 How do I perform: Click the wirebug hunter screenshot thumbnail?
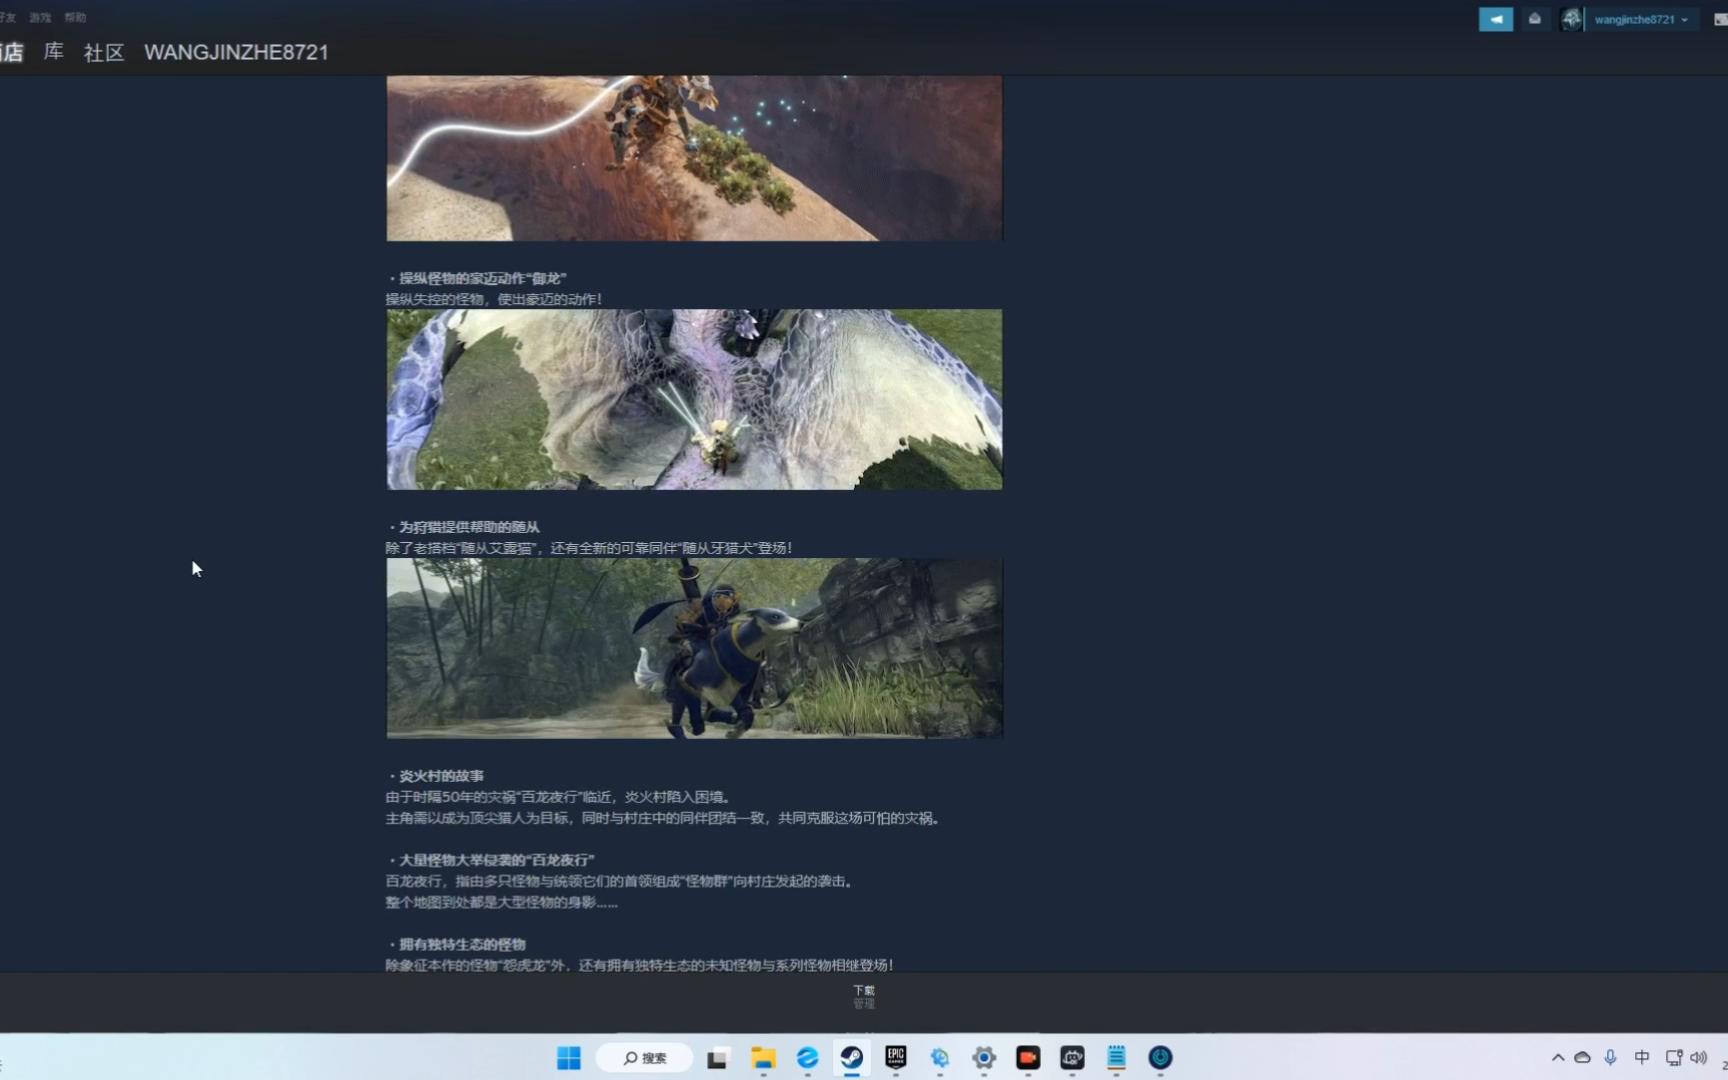694,158
